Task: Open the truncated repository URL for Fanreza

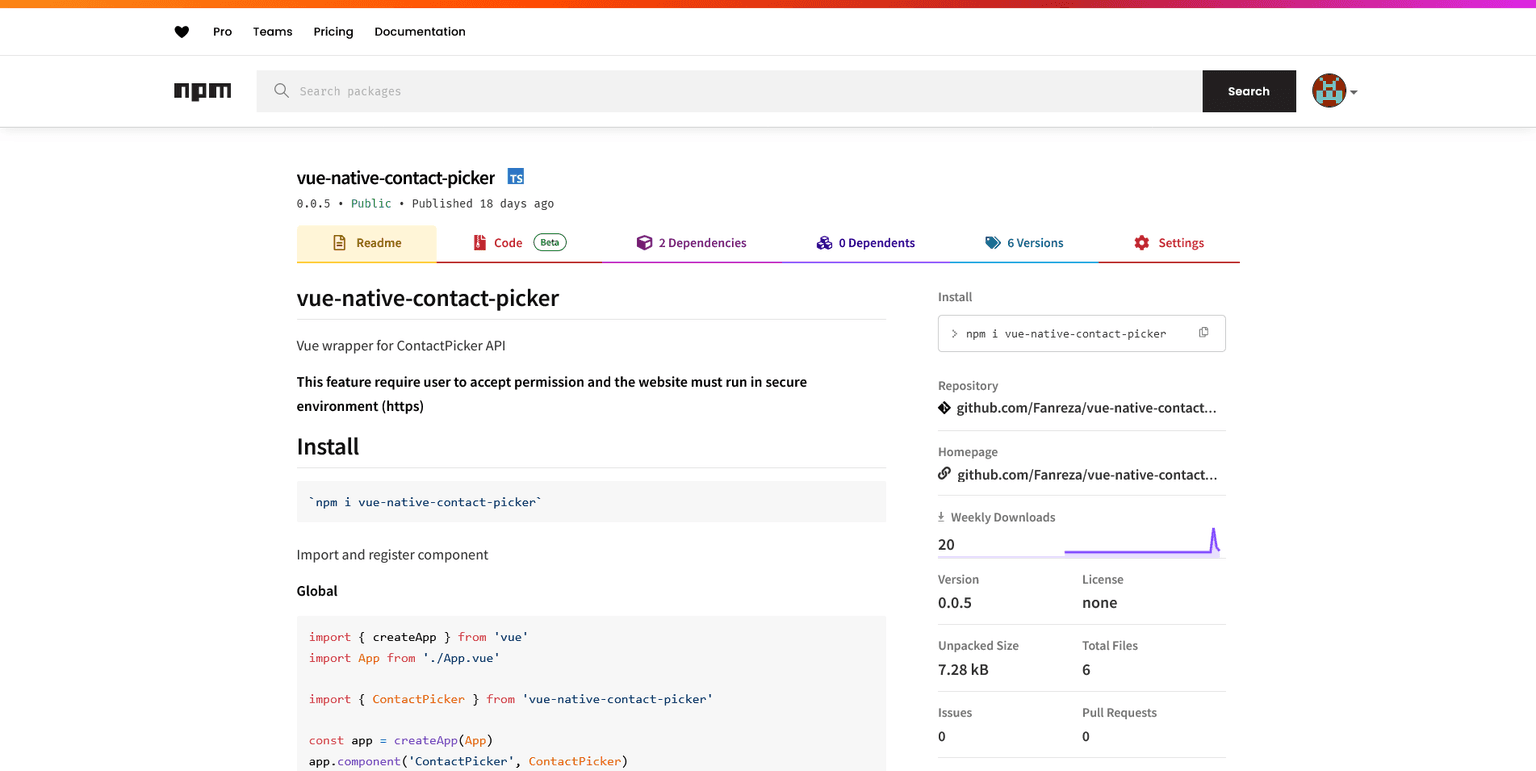Action: pyautogui.click(x=1087, y=407)
